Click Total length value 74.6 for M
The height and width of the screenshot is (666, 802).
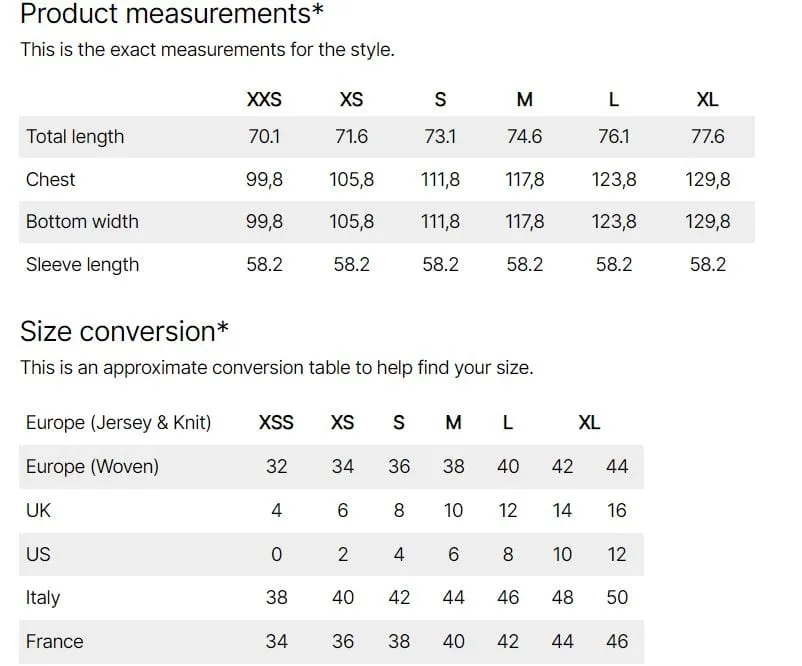(524, 137)
